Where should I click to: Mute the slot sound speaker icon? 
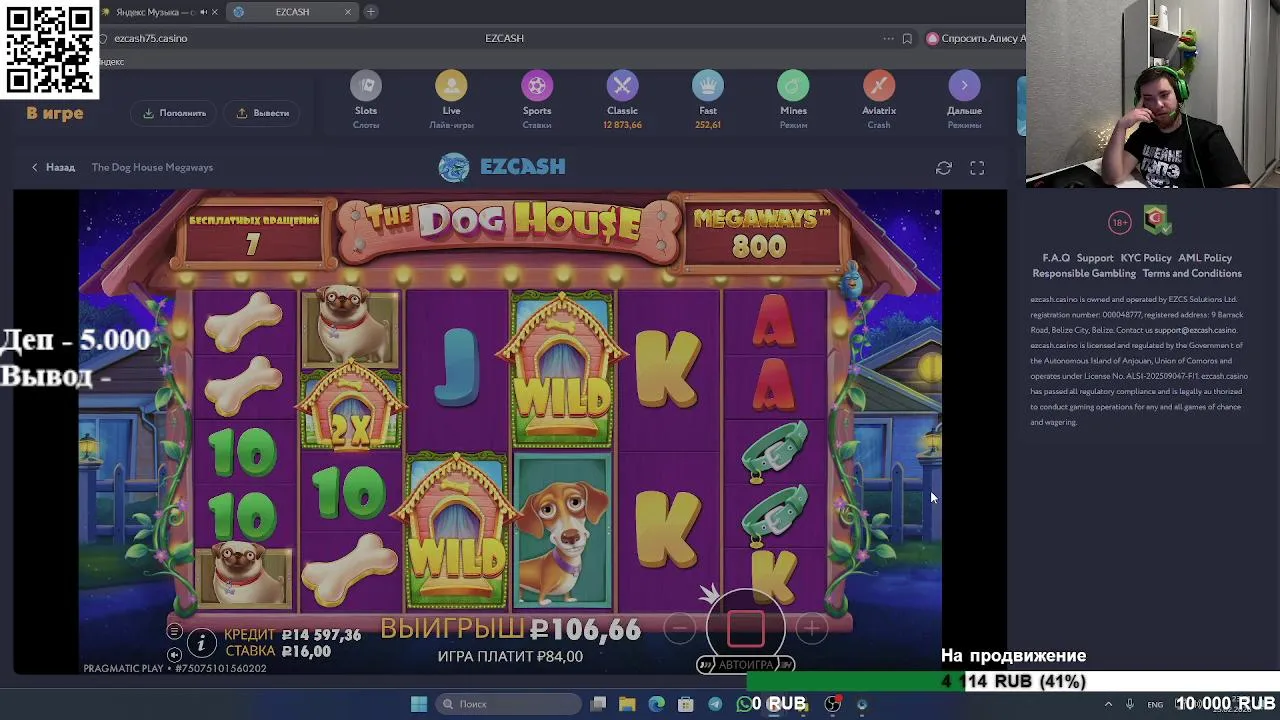click(x=174, y=654)
